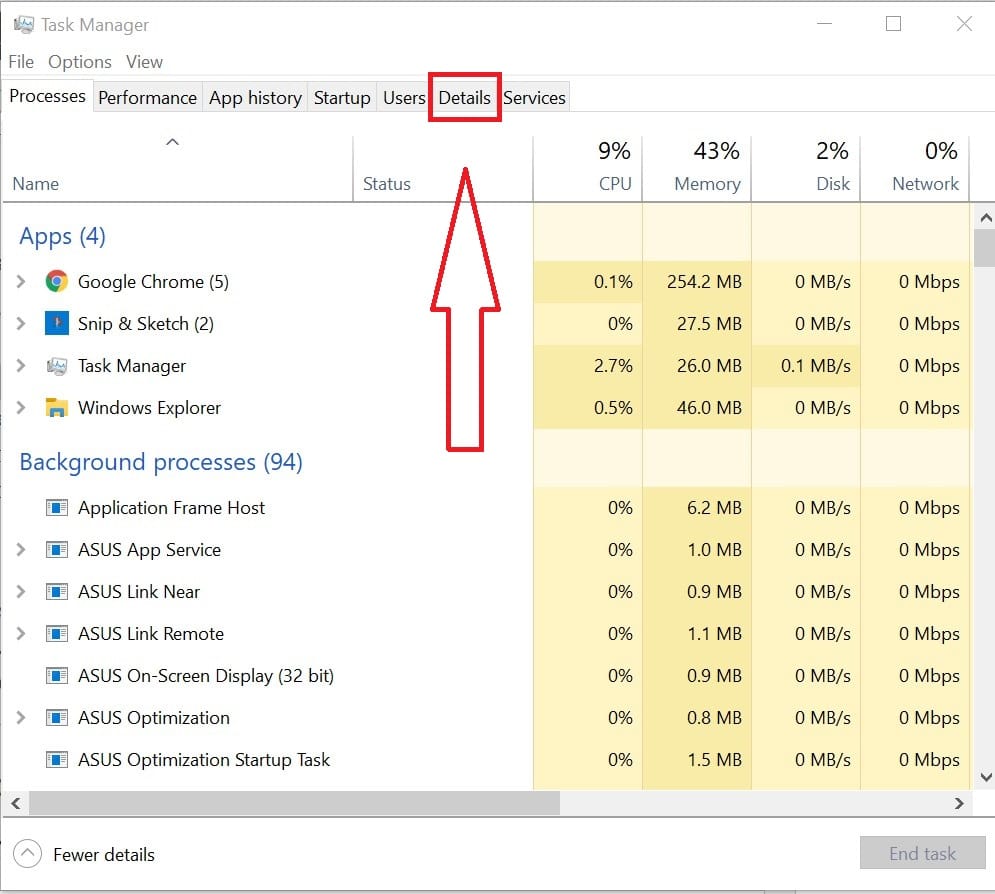Open the View menu

pyautogui.click(x=144, y=62)
